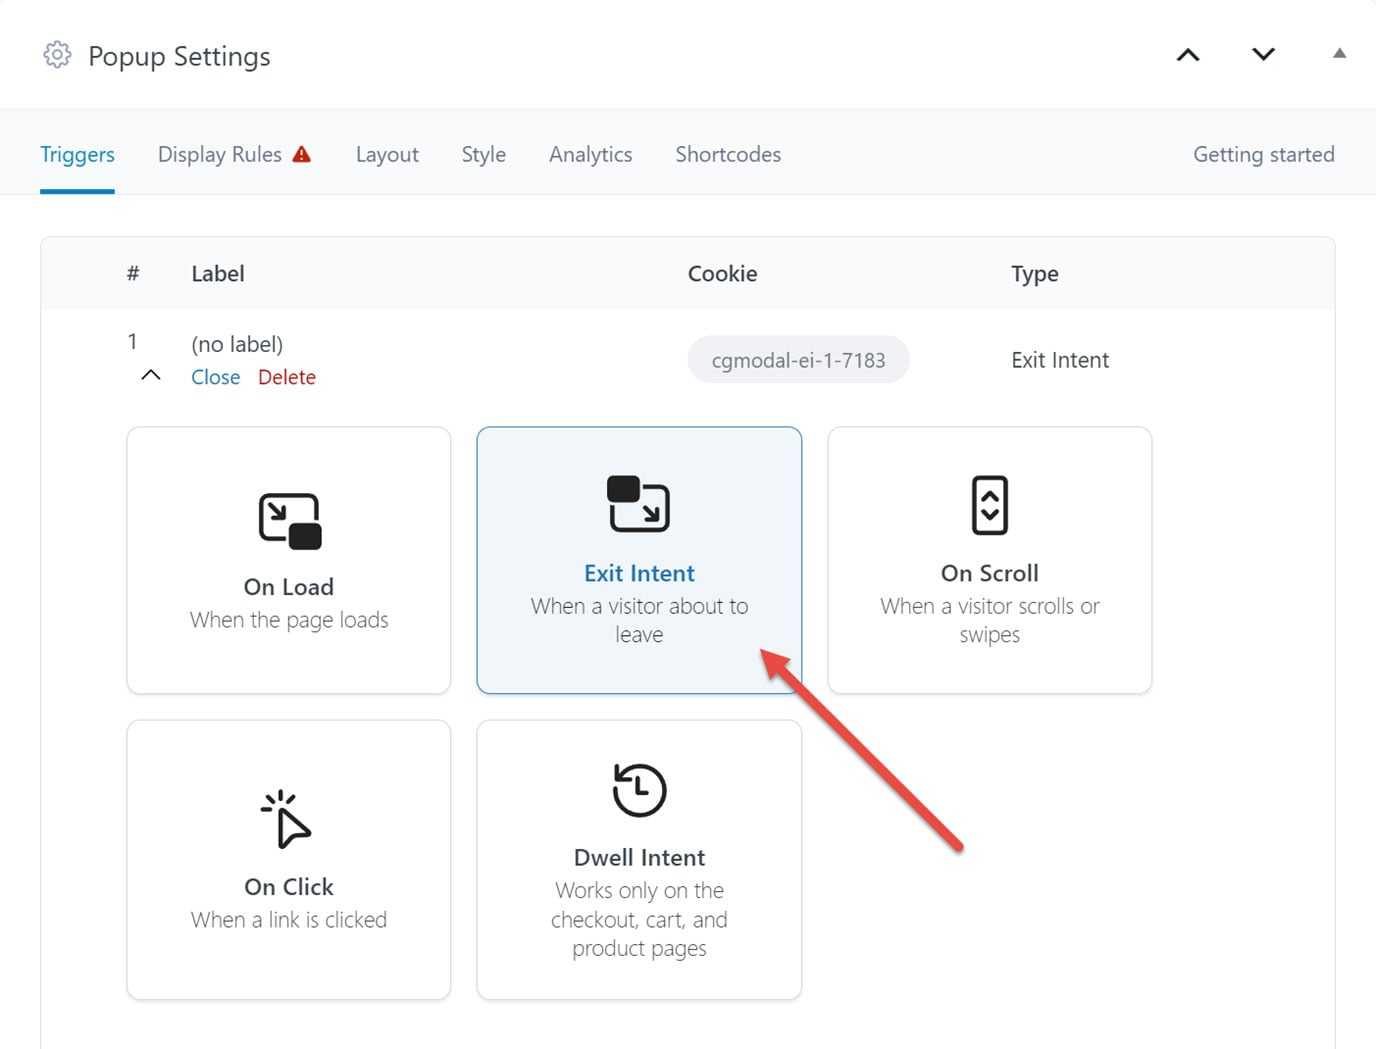
Task: Click the 'When a visitor about to leave' text
Action: tap(639, 620)
